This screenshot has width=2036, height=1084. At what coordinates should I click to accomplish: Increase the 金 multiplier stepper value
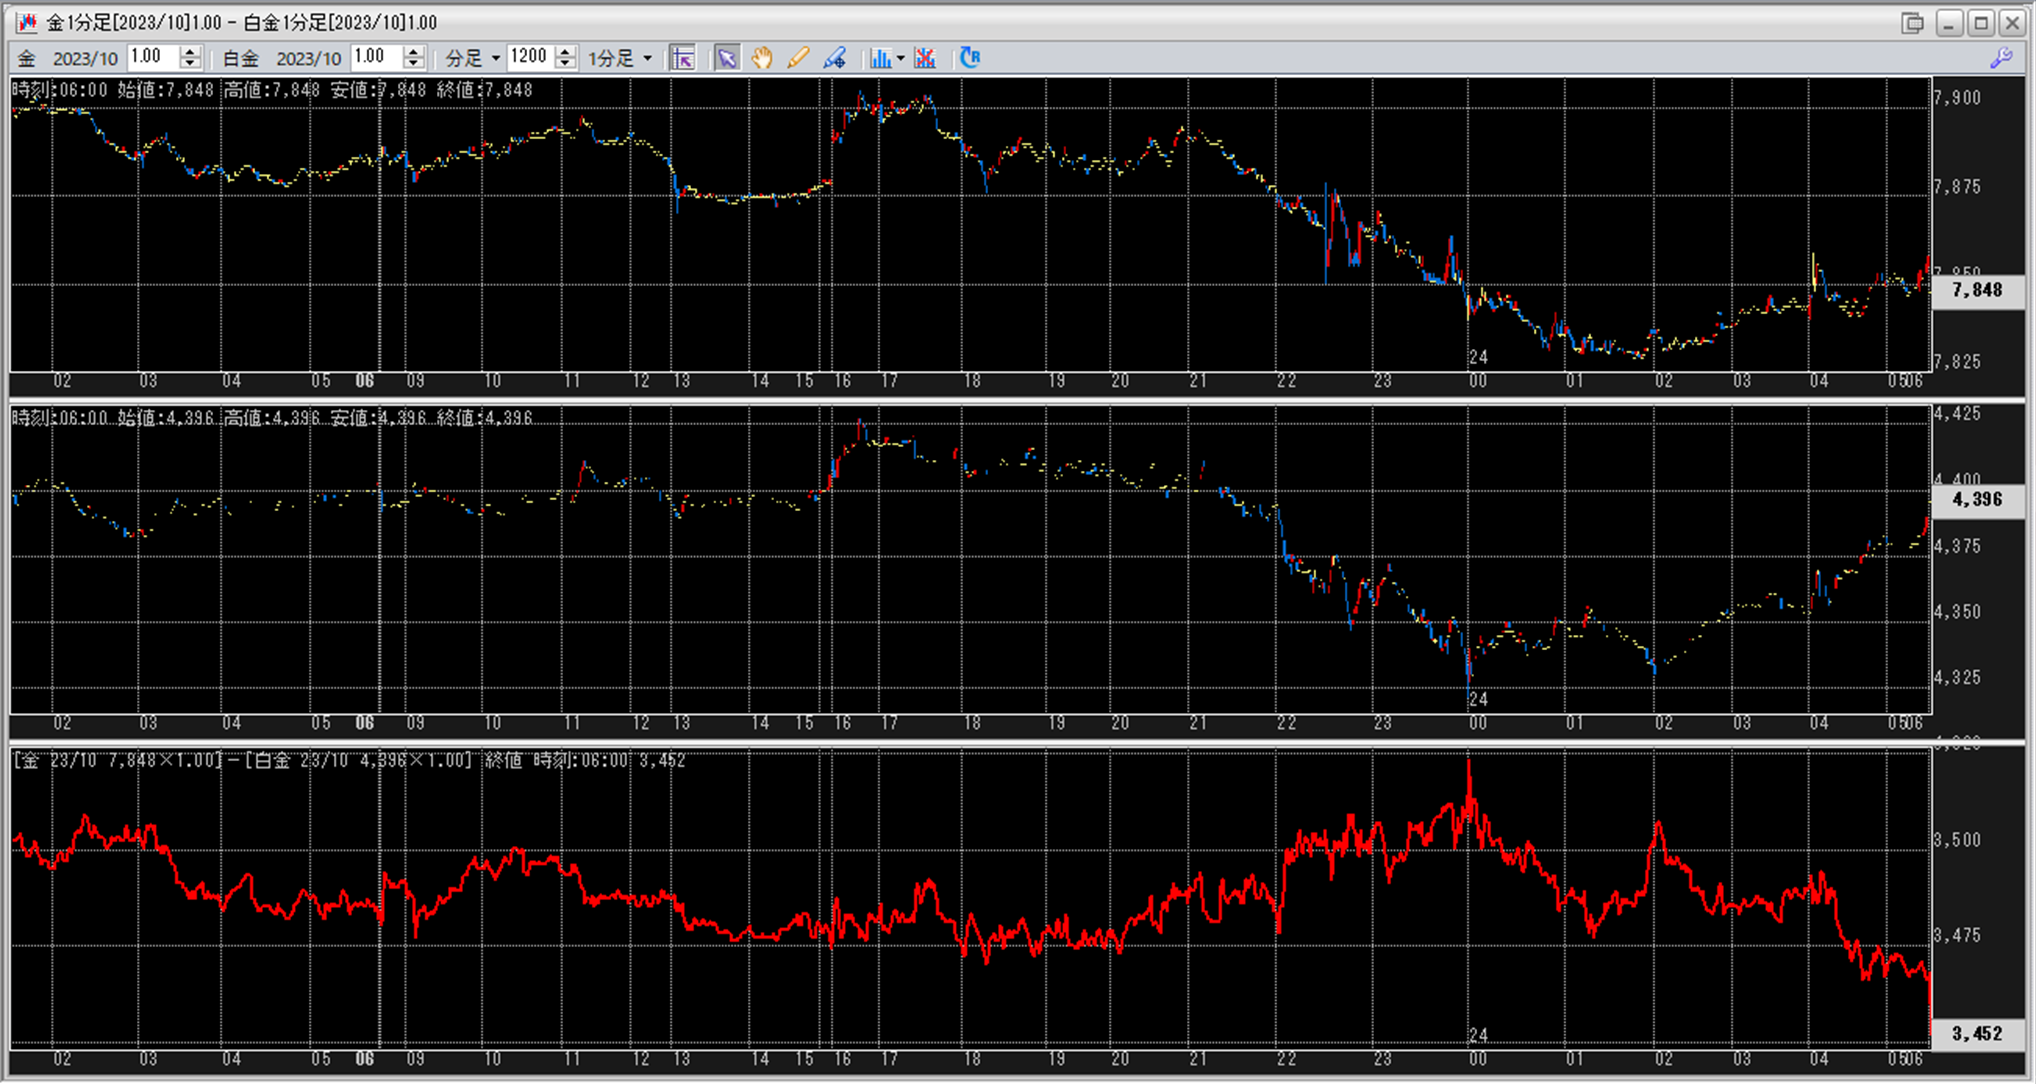[191, 52]
